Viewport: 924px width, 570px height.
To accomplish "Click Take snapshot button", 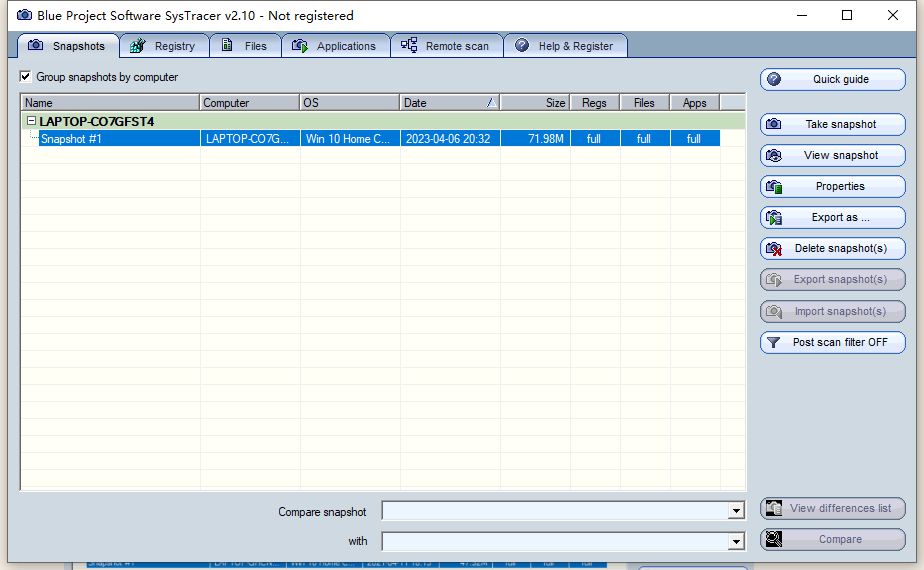I will click(x=833, y=124).
